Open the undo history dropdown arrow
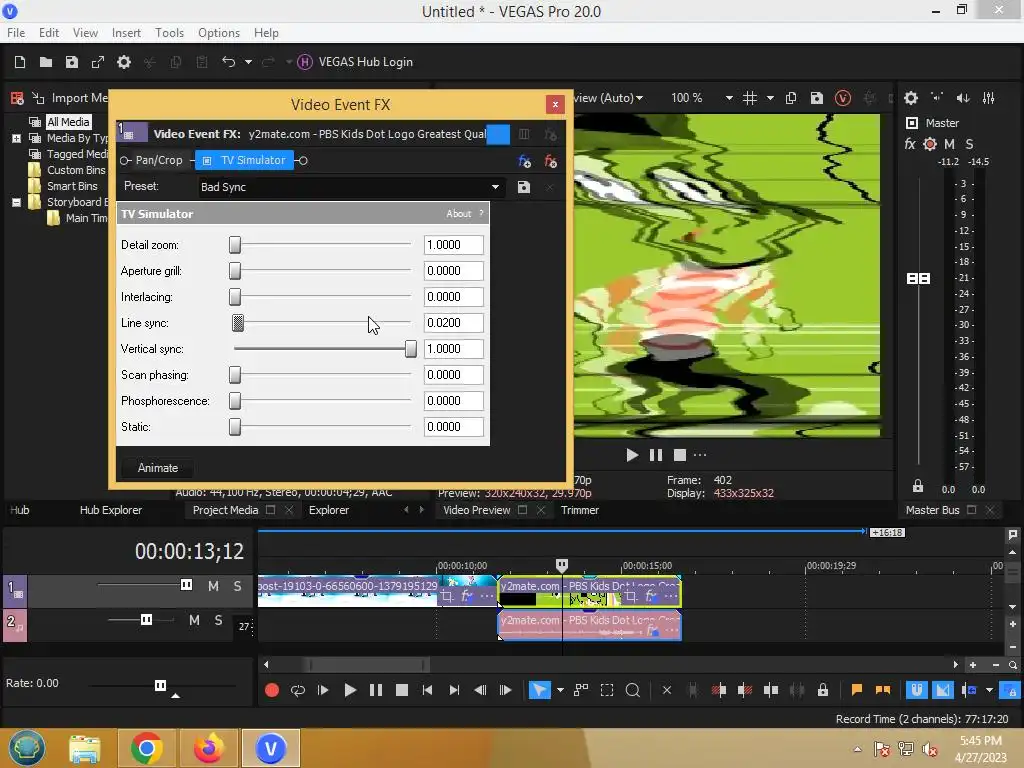The image size is (1024, 768). coord(248,62)
